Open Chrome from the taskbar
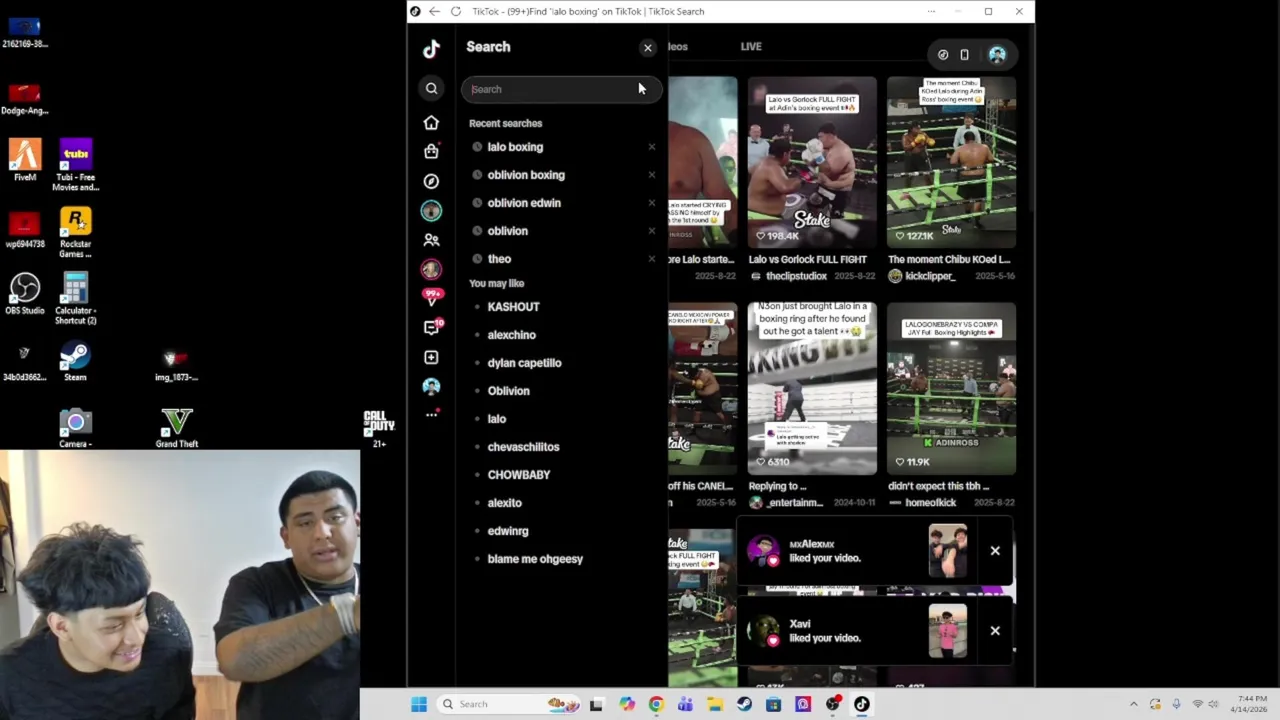The height and width of the screenshot is (720, 1280). pyautogui.click(x=656, y=704)
